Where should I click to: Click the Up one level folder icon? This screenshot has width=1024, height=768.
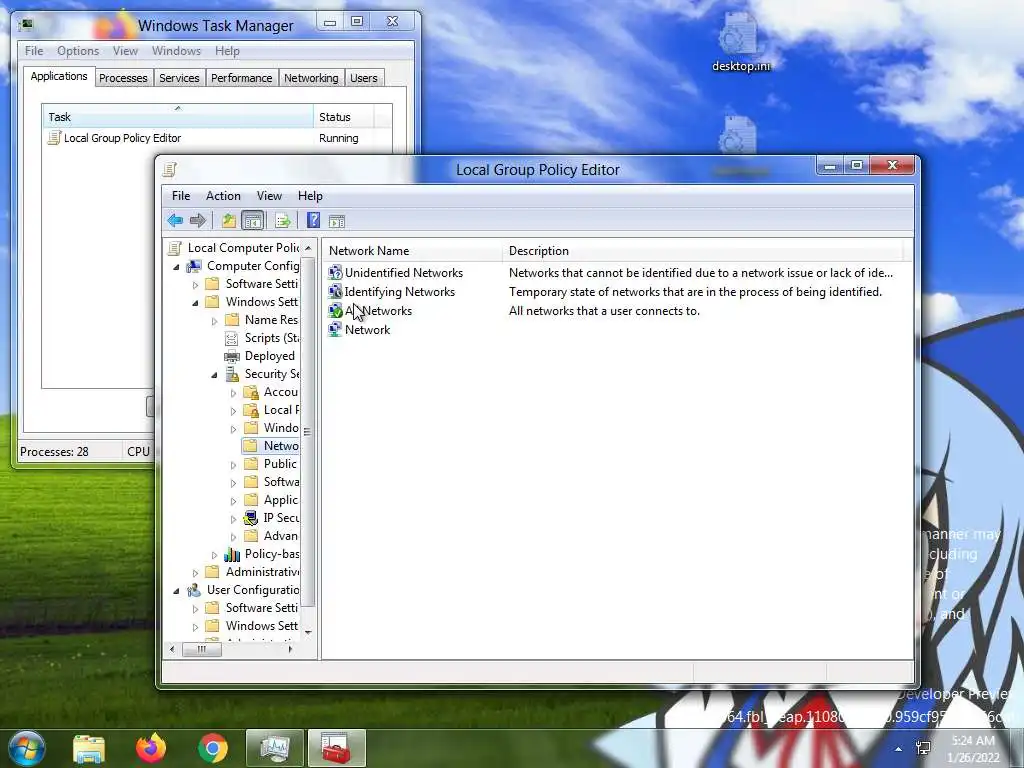point(228,221)
